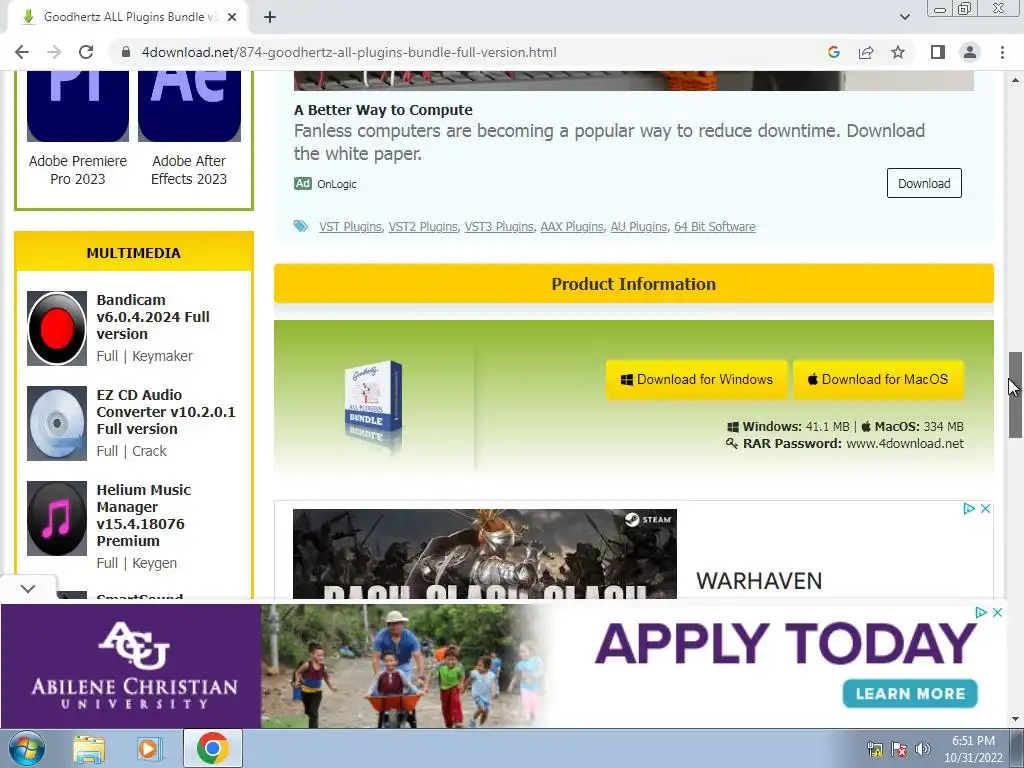Go back with the browser back arrow
Image resolution: width=1024 pixels, height=768 pixels.
click(22, 52)
